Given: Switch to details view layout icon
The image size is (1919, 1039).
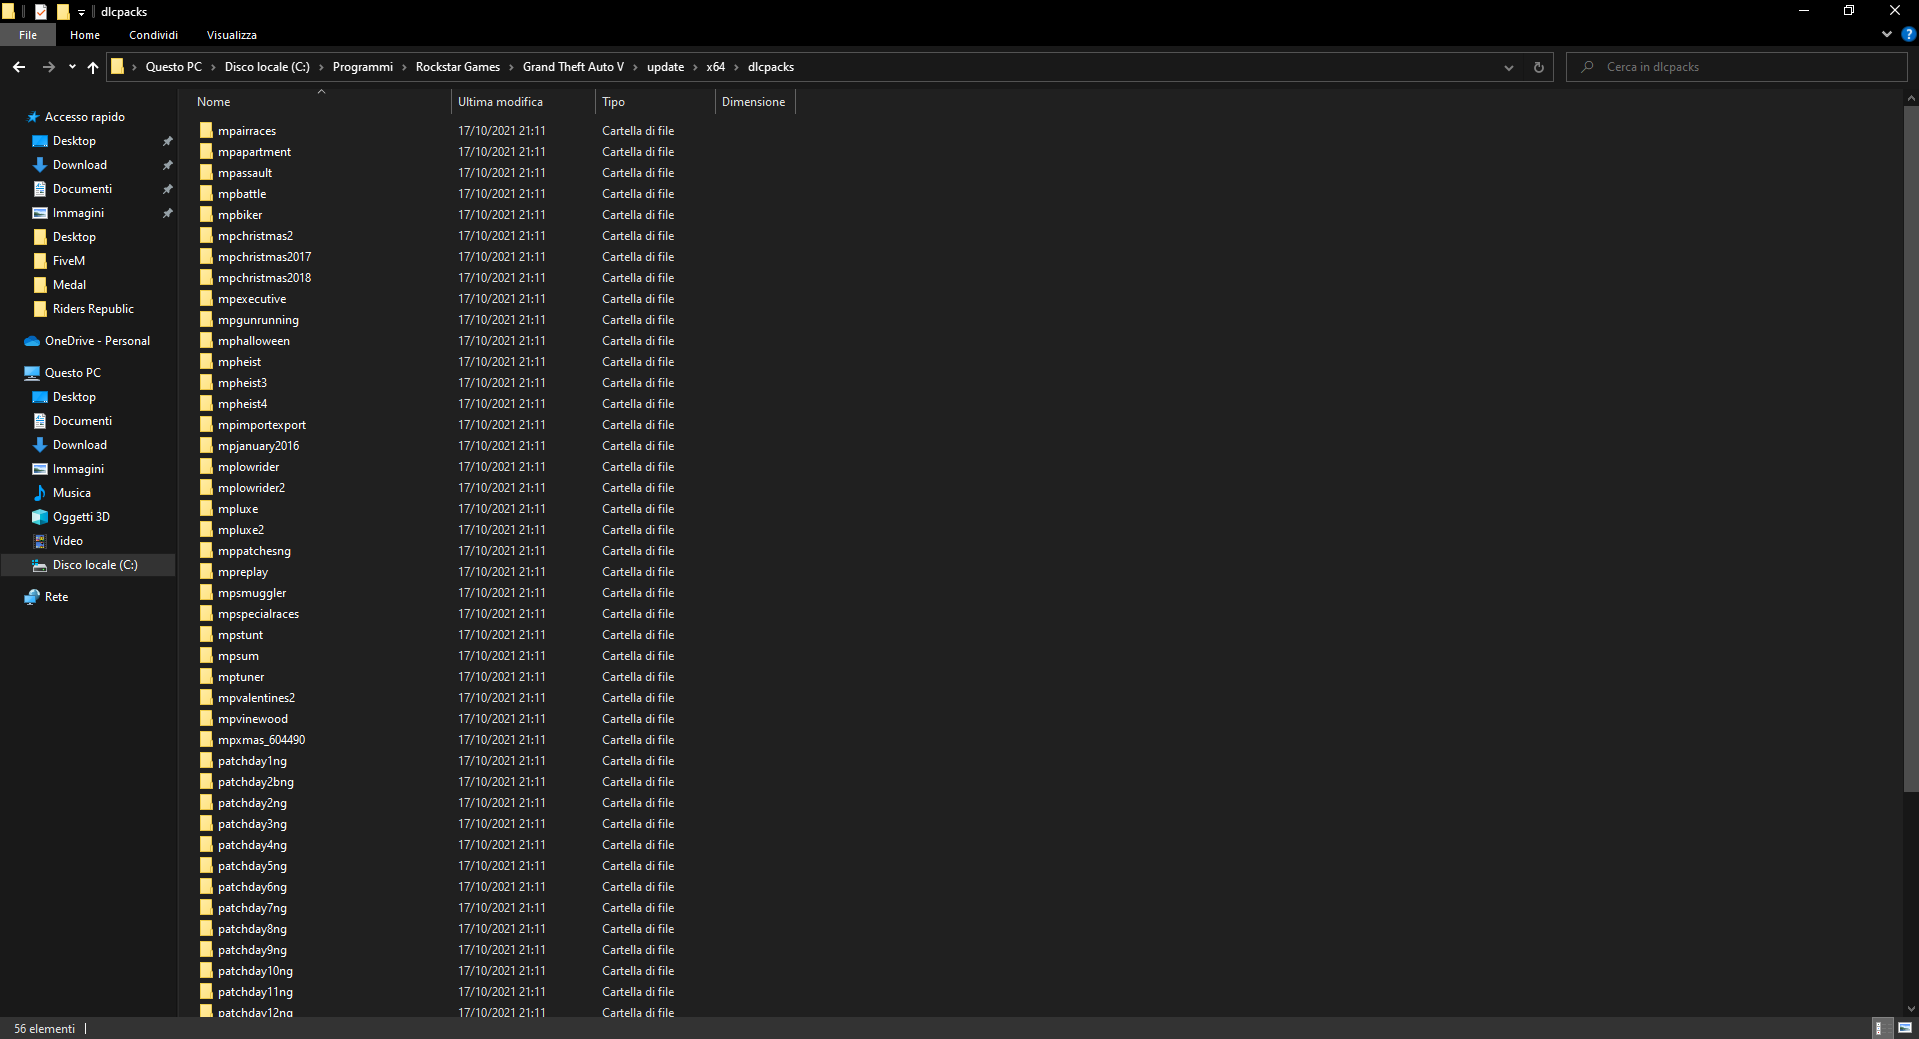Looking at the screenshot, I should coord(1879,1028).
